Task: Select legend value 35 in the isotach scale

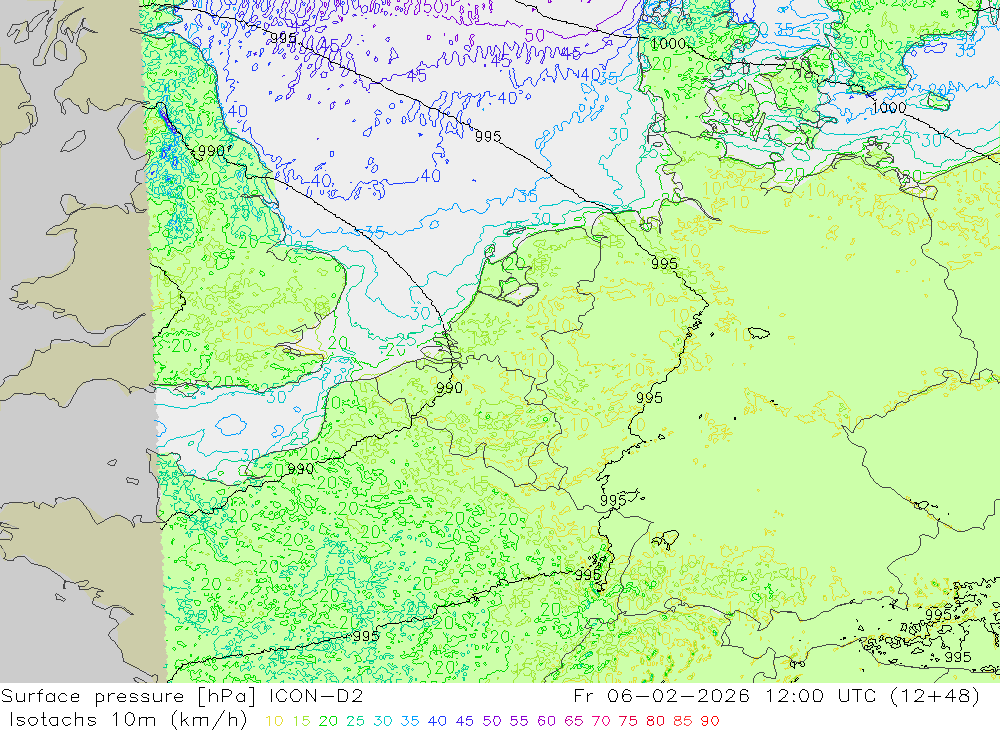Action: coord(409,721)
